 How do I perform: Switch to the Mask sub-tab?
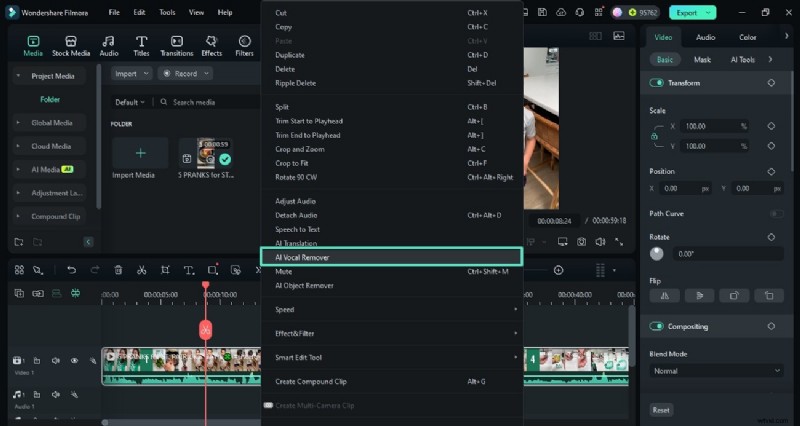pos(702,59)
